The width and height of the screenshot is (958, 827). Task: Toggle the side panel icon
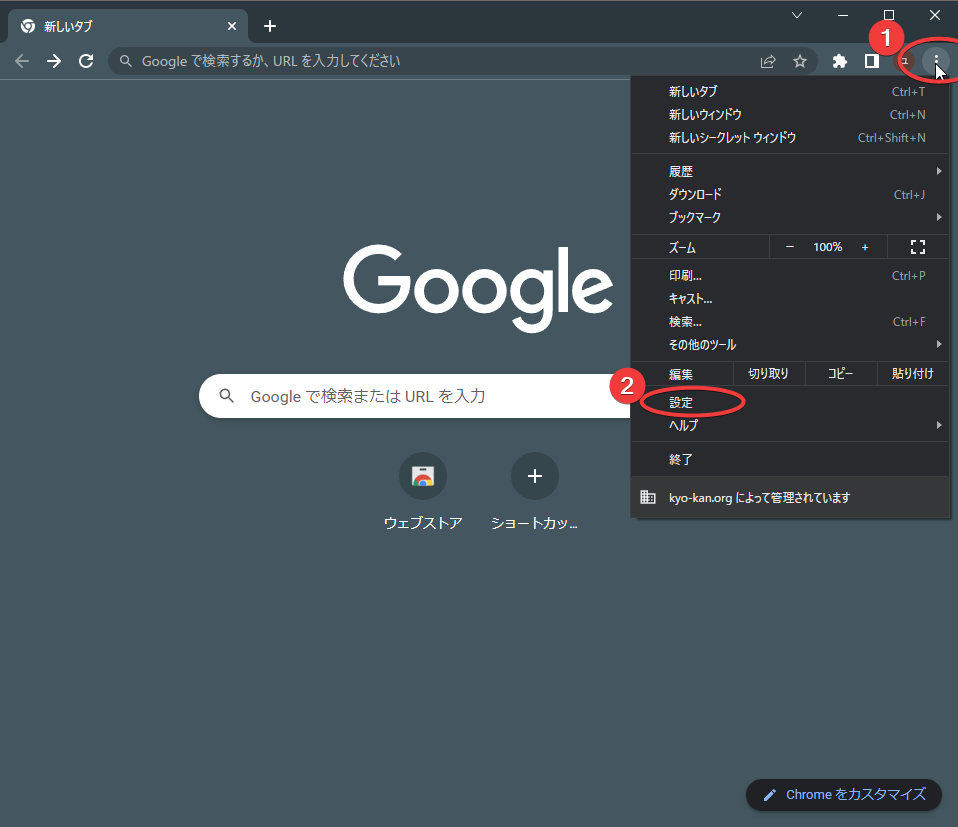pyautogui.click(x=872, y=61)
